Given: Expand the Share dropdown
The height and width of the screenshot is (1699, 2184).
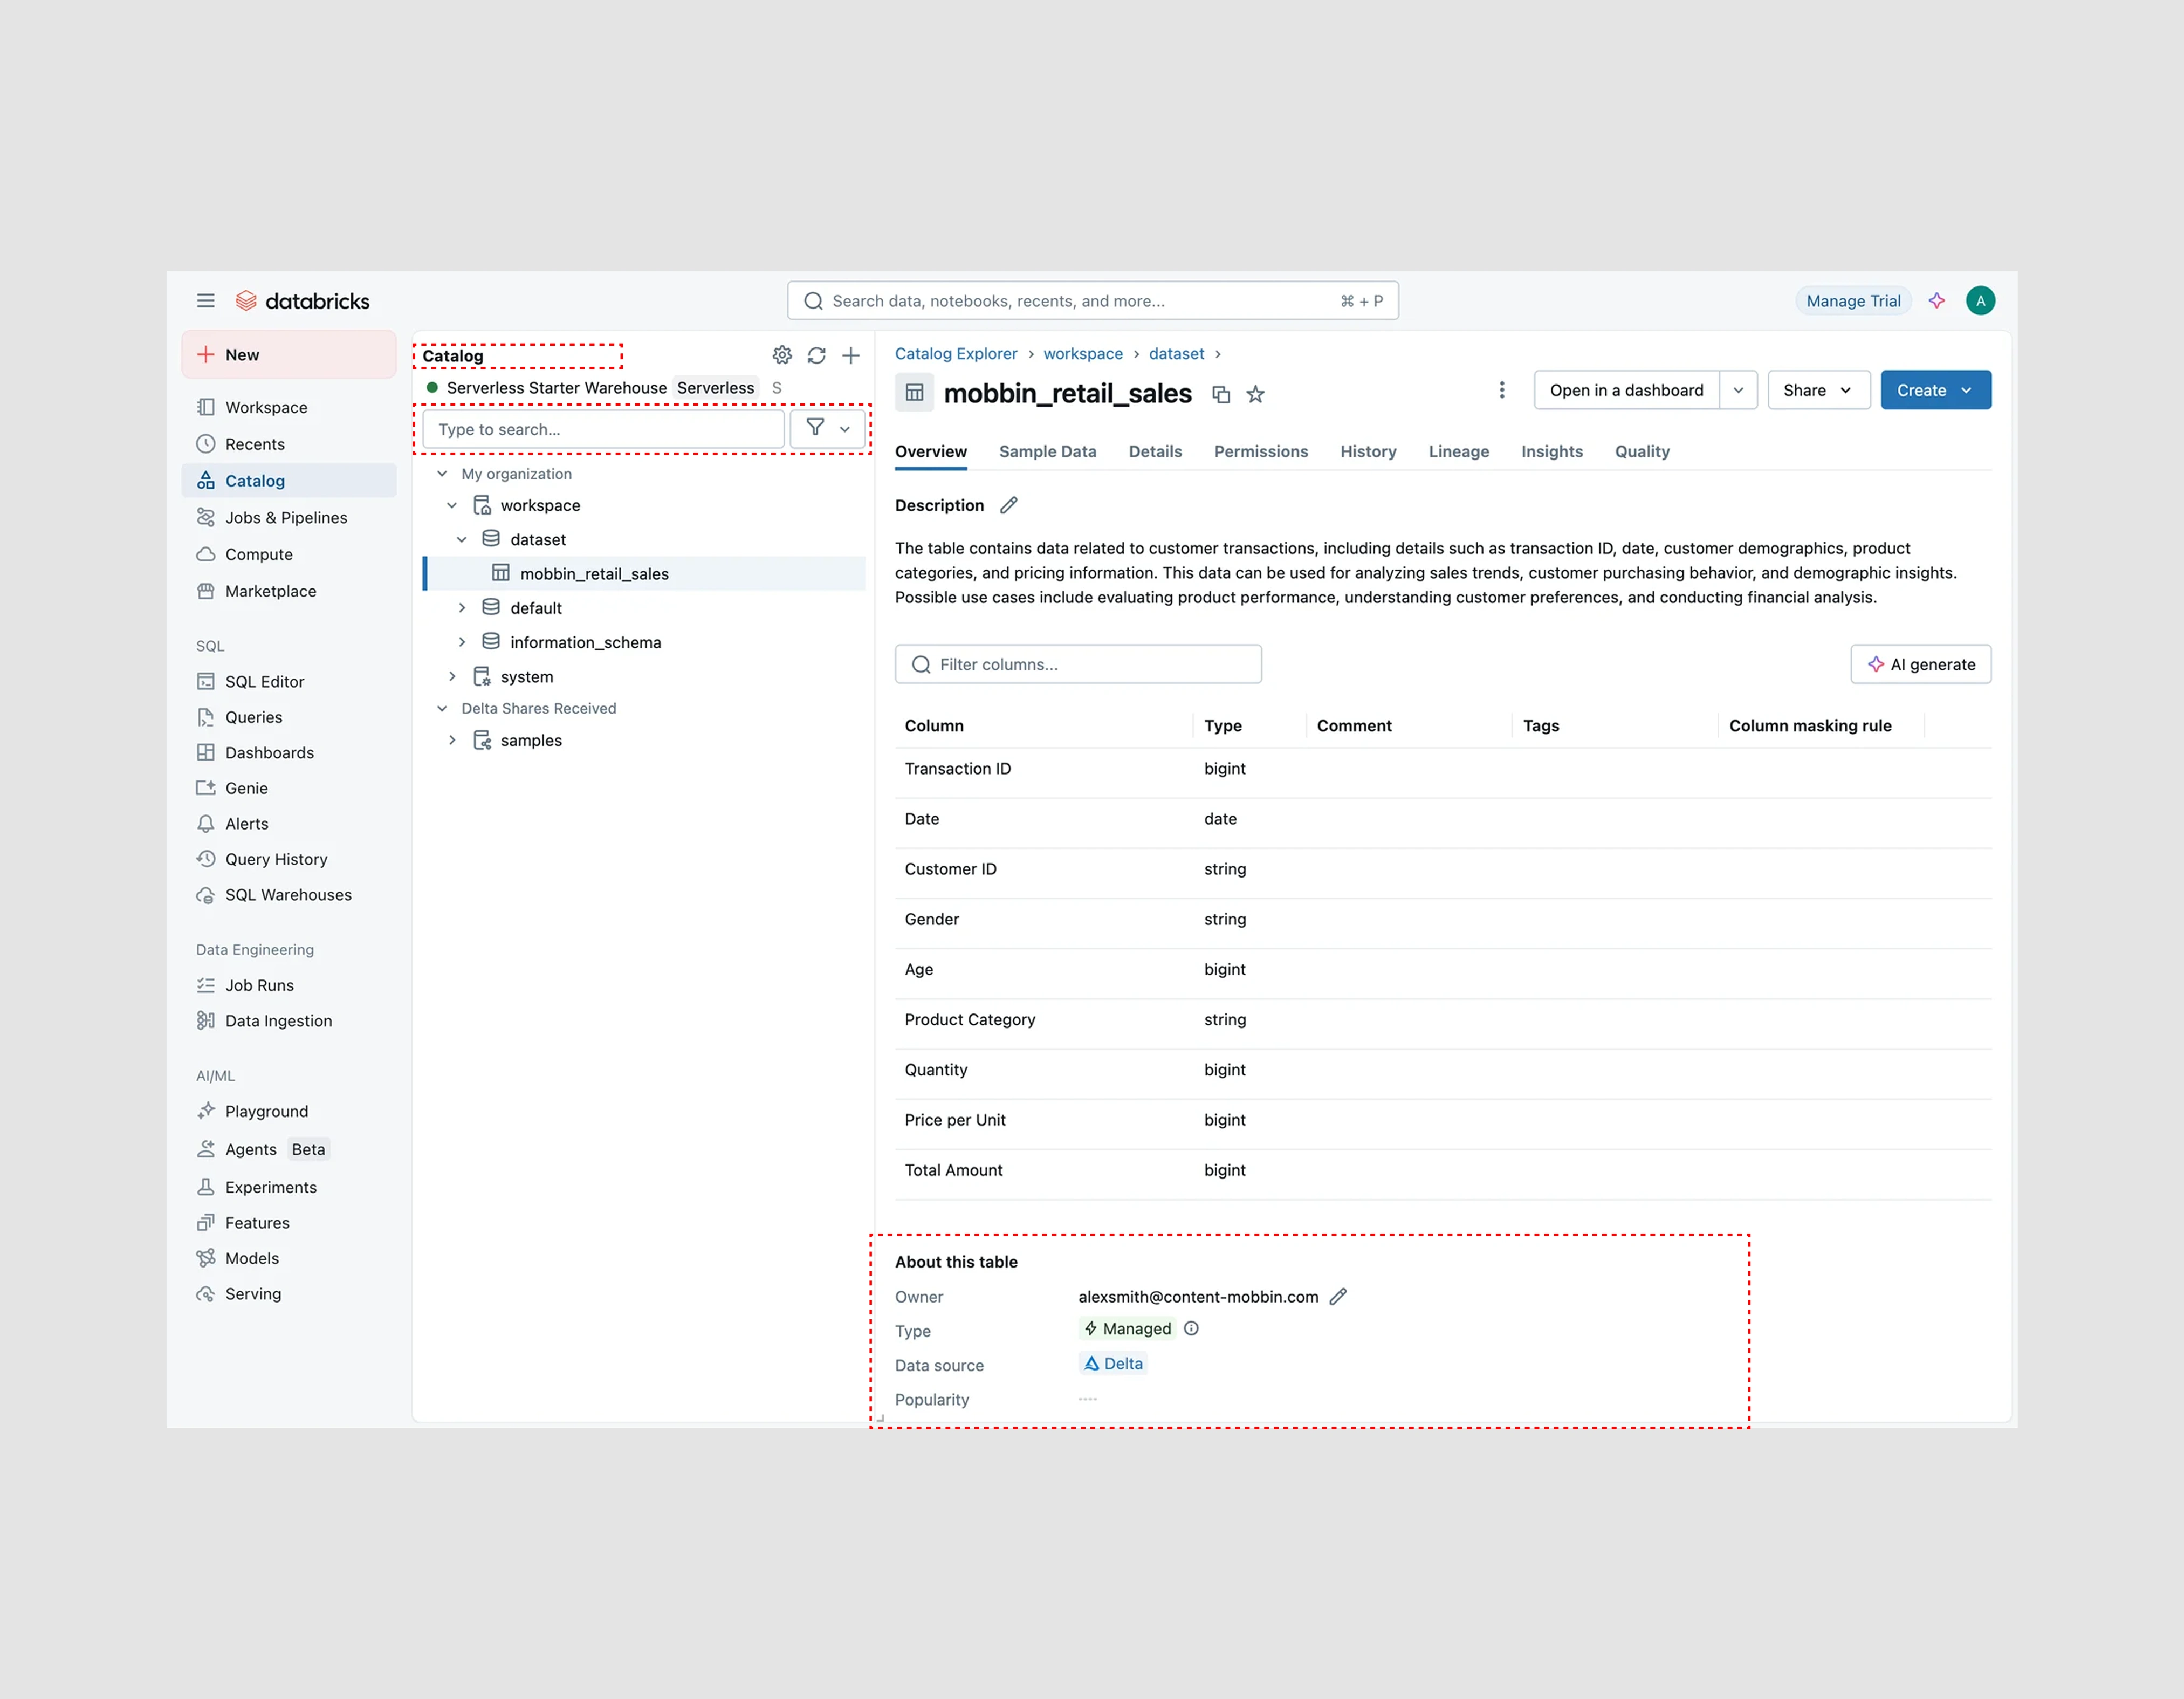Looking at the screenshot, I should (x=1817, y=390).
